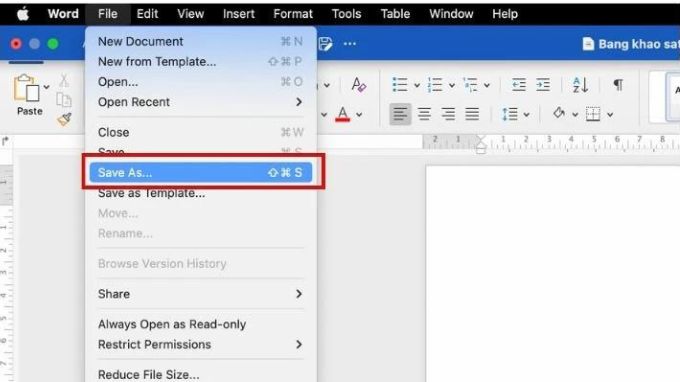
Task: Open the Format menu
Action: 293,14
